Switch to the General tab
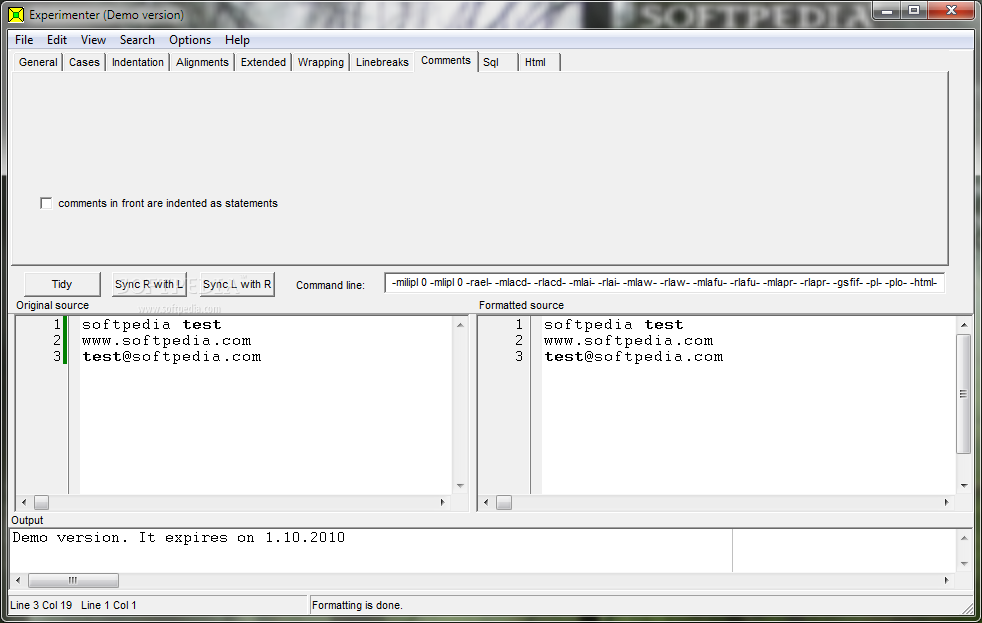 click(38, 62)
